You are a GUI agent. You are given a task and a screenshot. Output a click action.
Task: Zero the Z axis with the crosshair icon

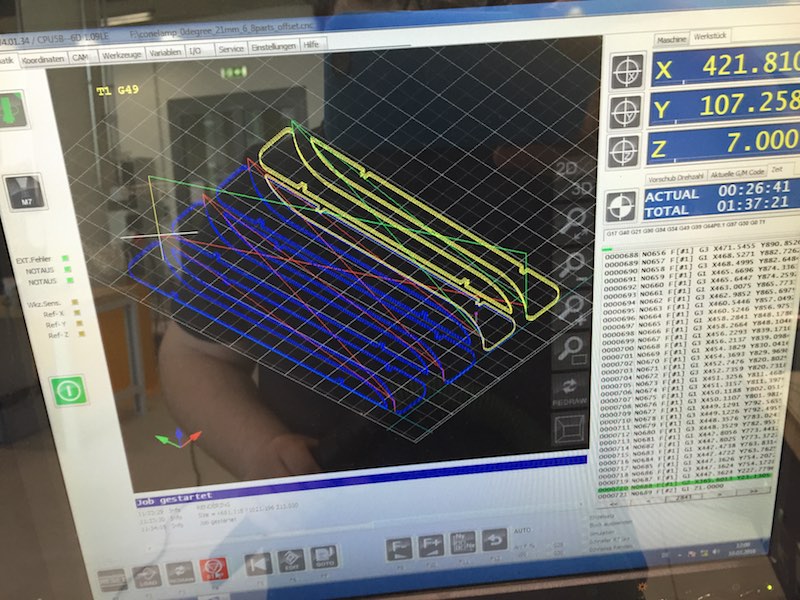[x=623, y=152]
